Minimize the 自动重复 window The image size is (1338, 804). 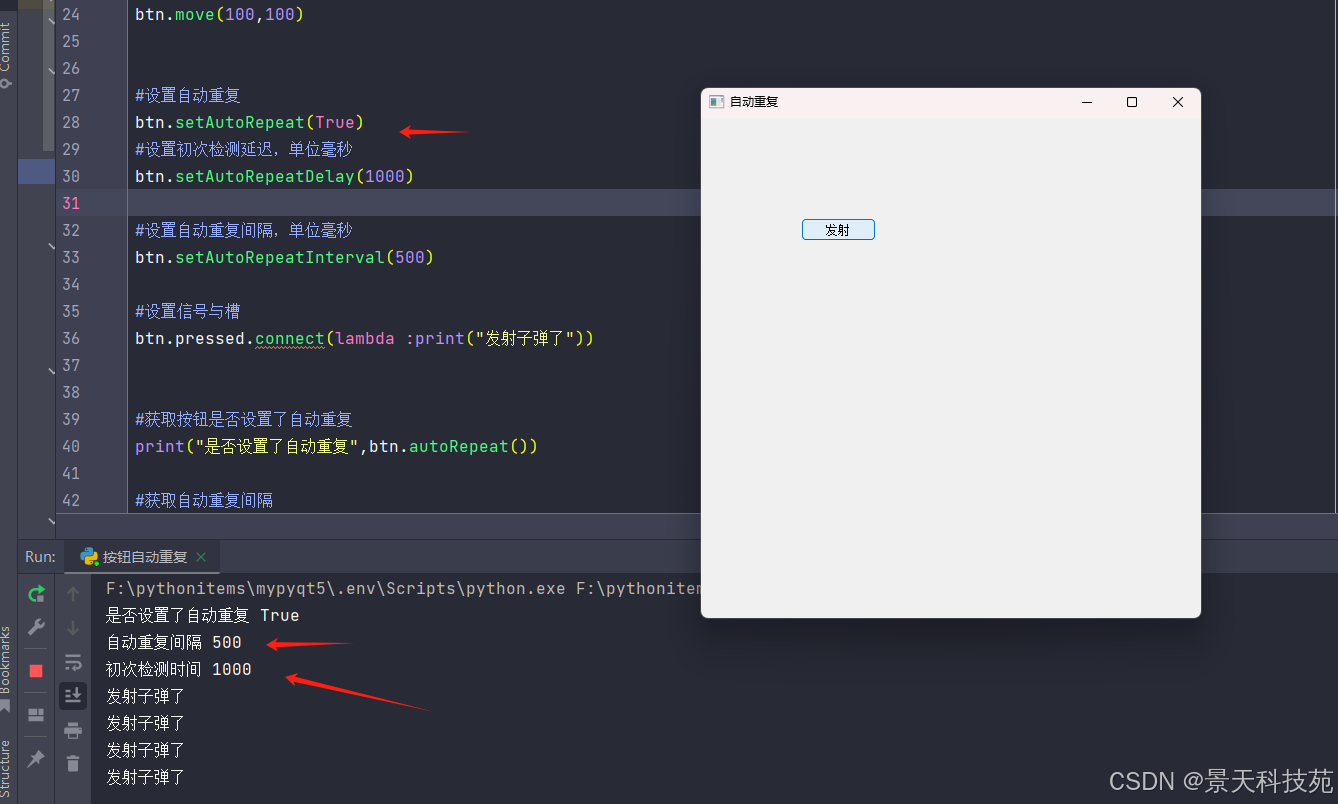pyautogui.click(x=1086, y=102)
